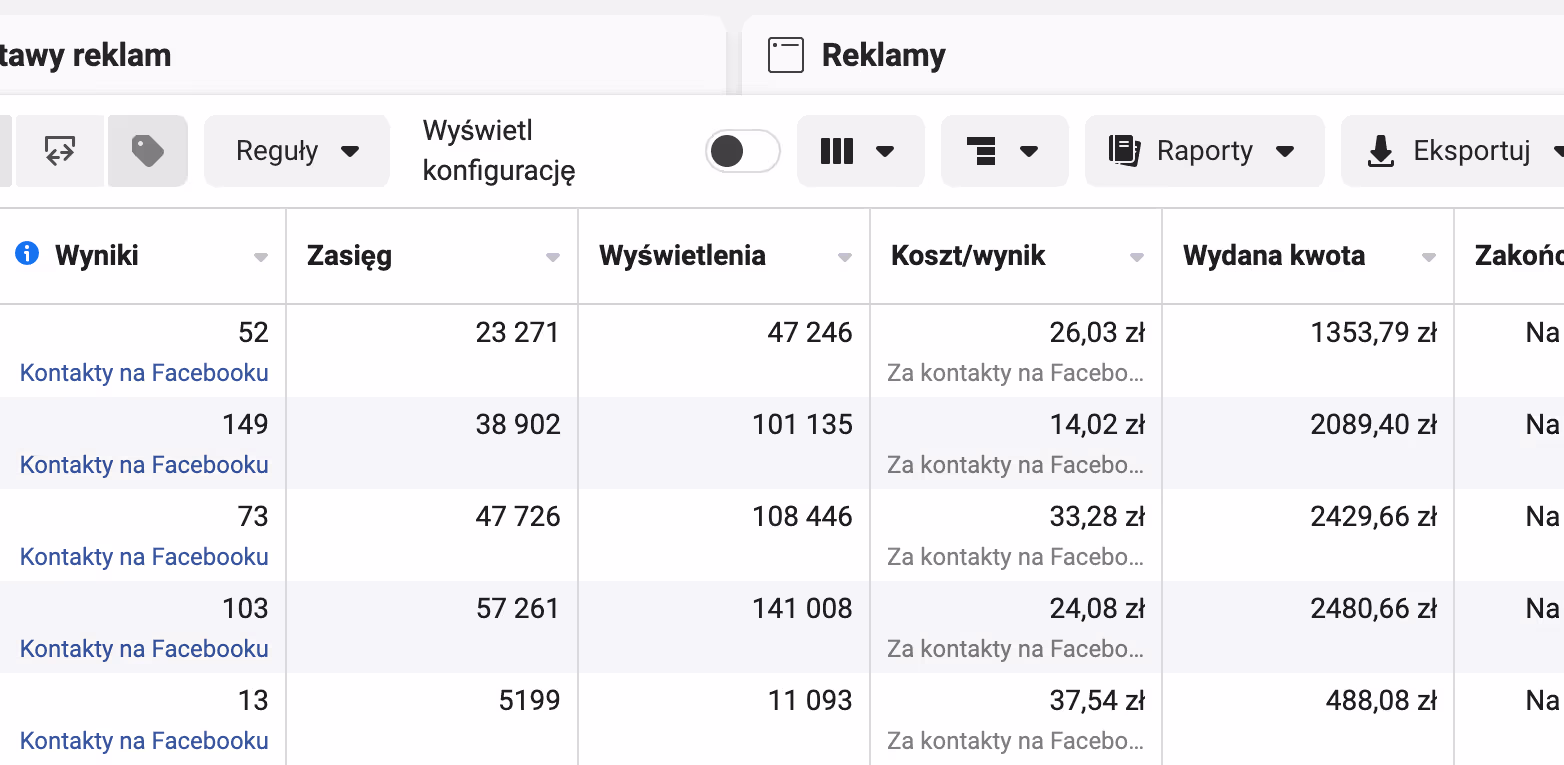Click Kontakty na Facebooku link under 149
This screenshot has width=1564, height=765.
(x=144, y=465)
